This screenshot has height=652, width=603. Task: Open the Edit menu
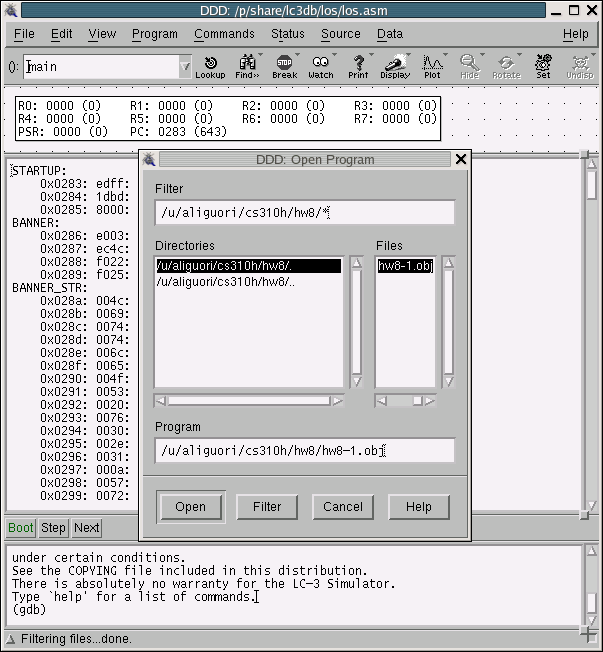point(62,34)
